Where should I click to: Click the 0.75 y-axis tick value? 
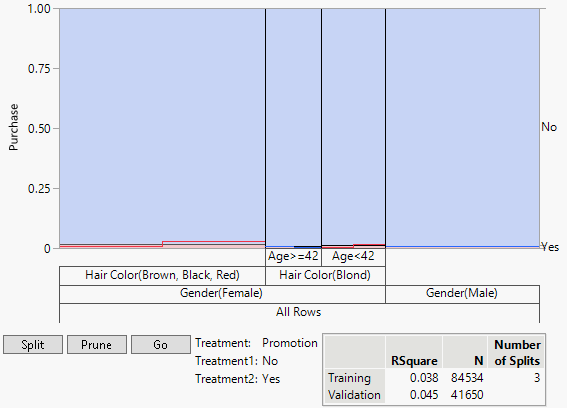pos(39,68)
